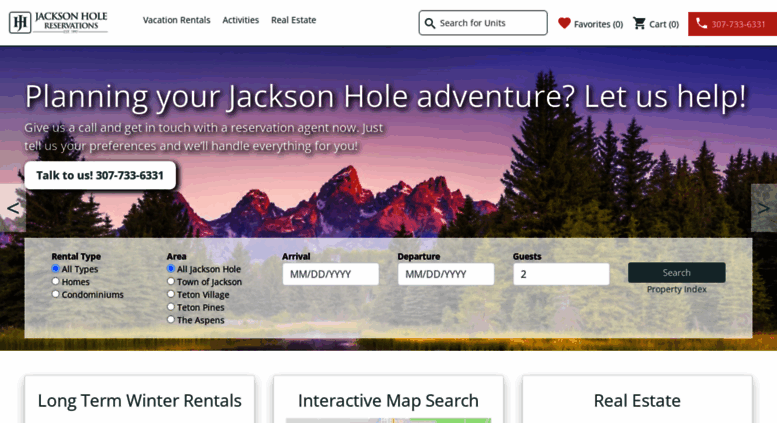
Task: Choose Condominiums rental type
Action: point(56,294)
